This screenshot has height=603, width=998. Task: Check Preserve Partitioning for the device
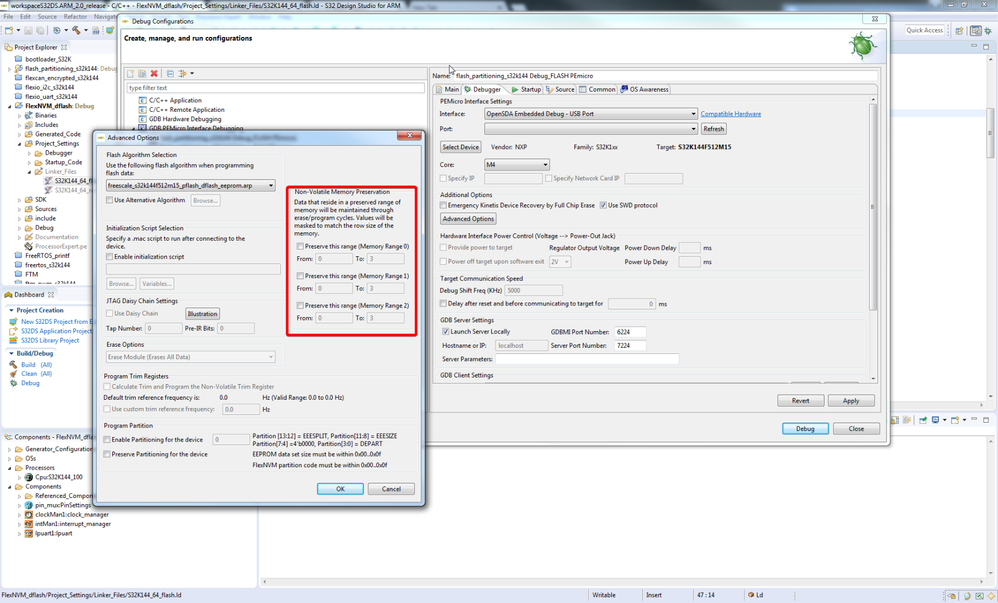[x=107, y=454]
